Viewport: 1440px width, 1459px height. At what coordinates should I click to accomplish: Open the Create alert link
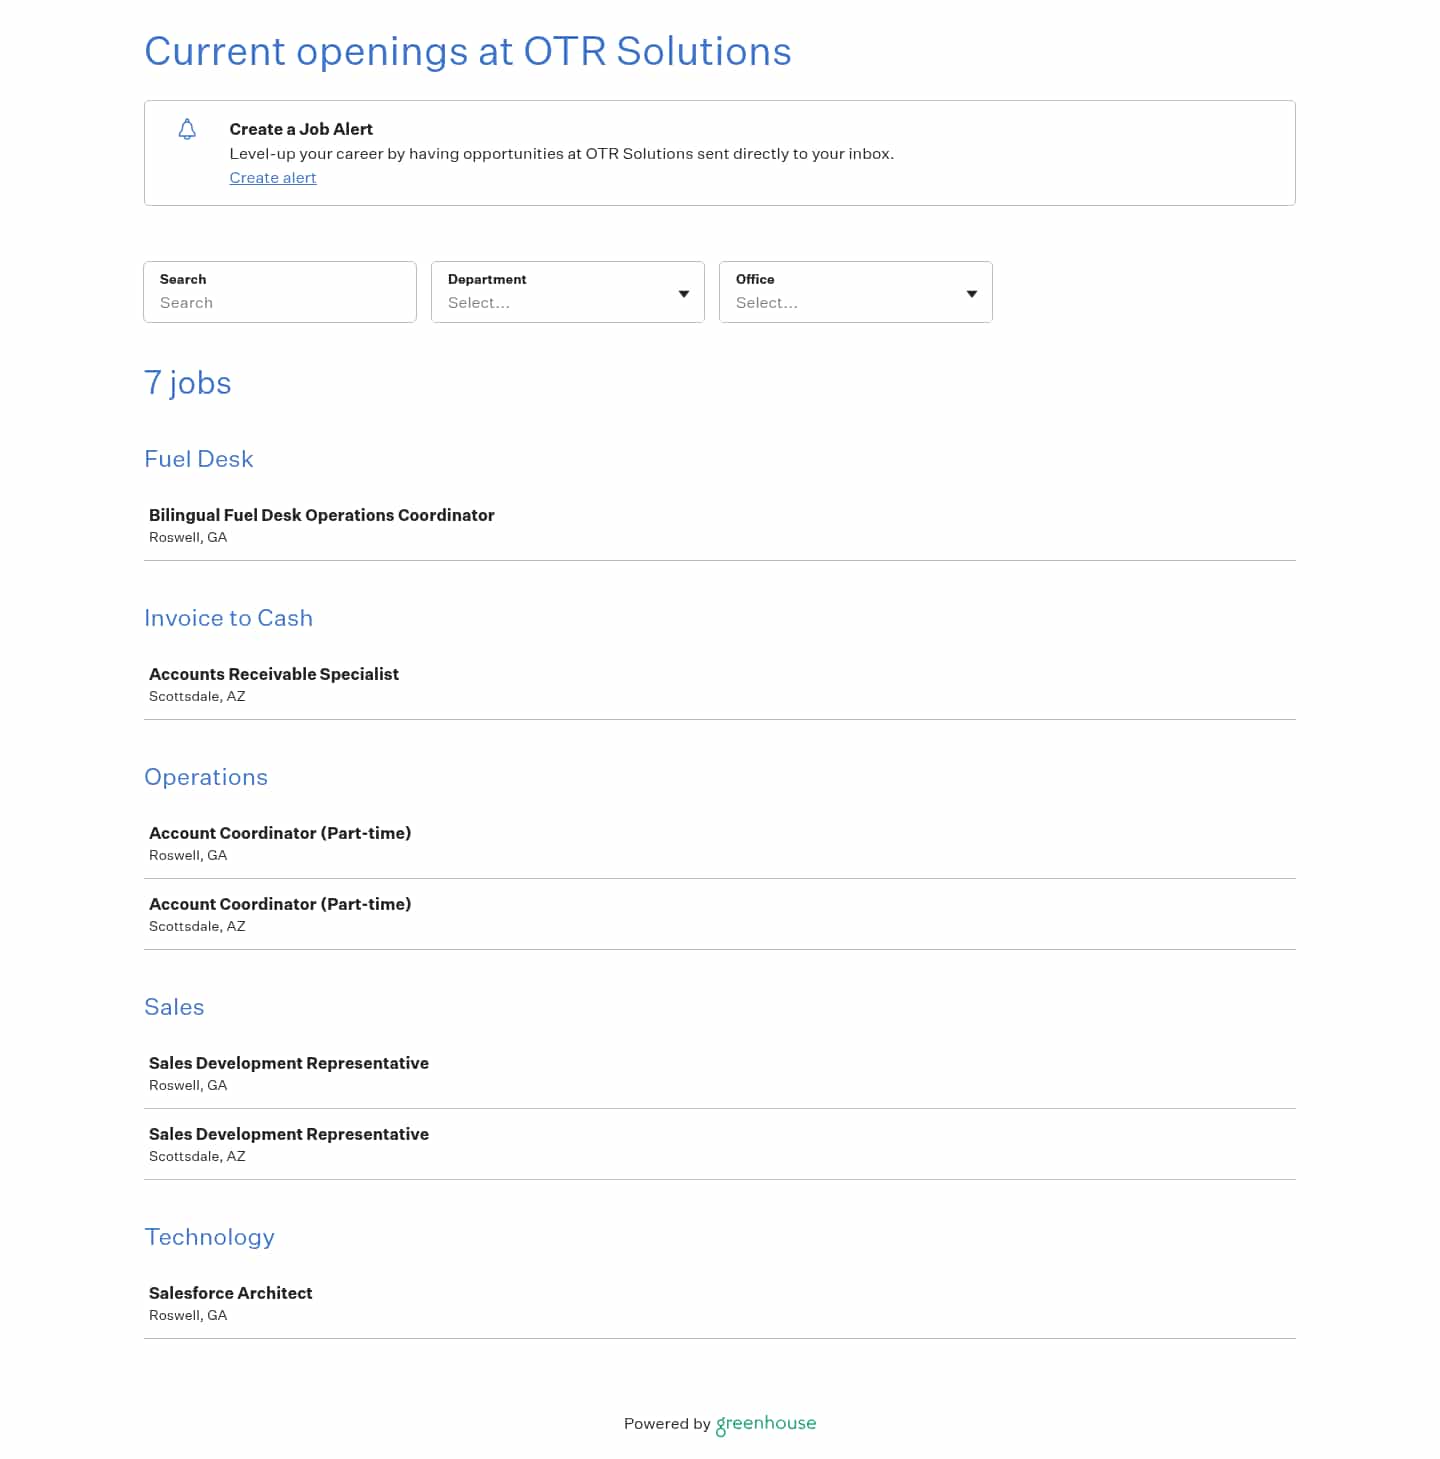pyautogui.click(x=273, y=178)
